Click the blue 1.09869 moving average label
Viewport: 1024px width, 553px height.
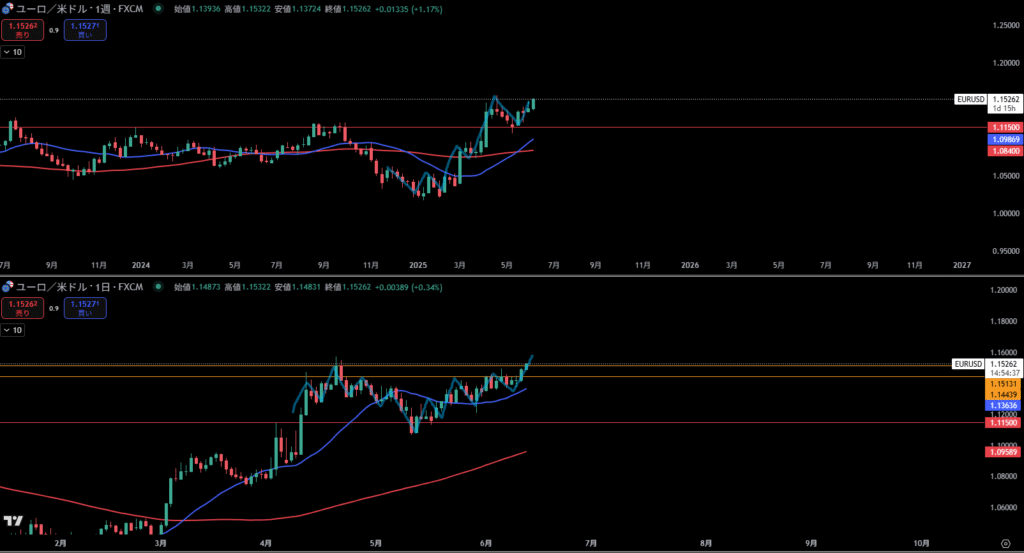pyautogui.click(x=1005, y=139)
